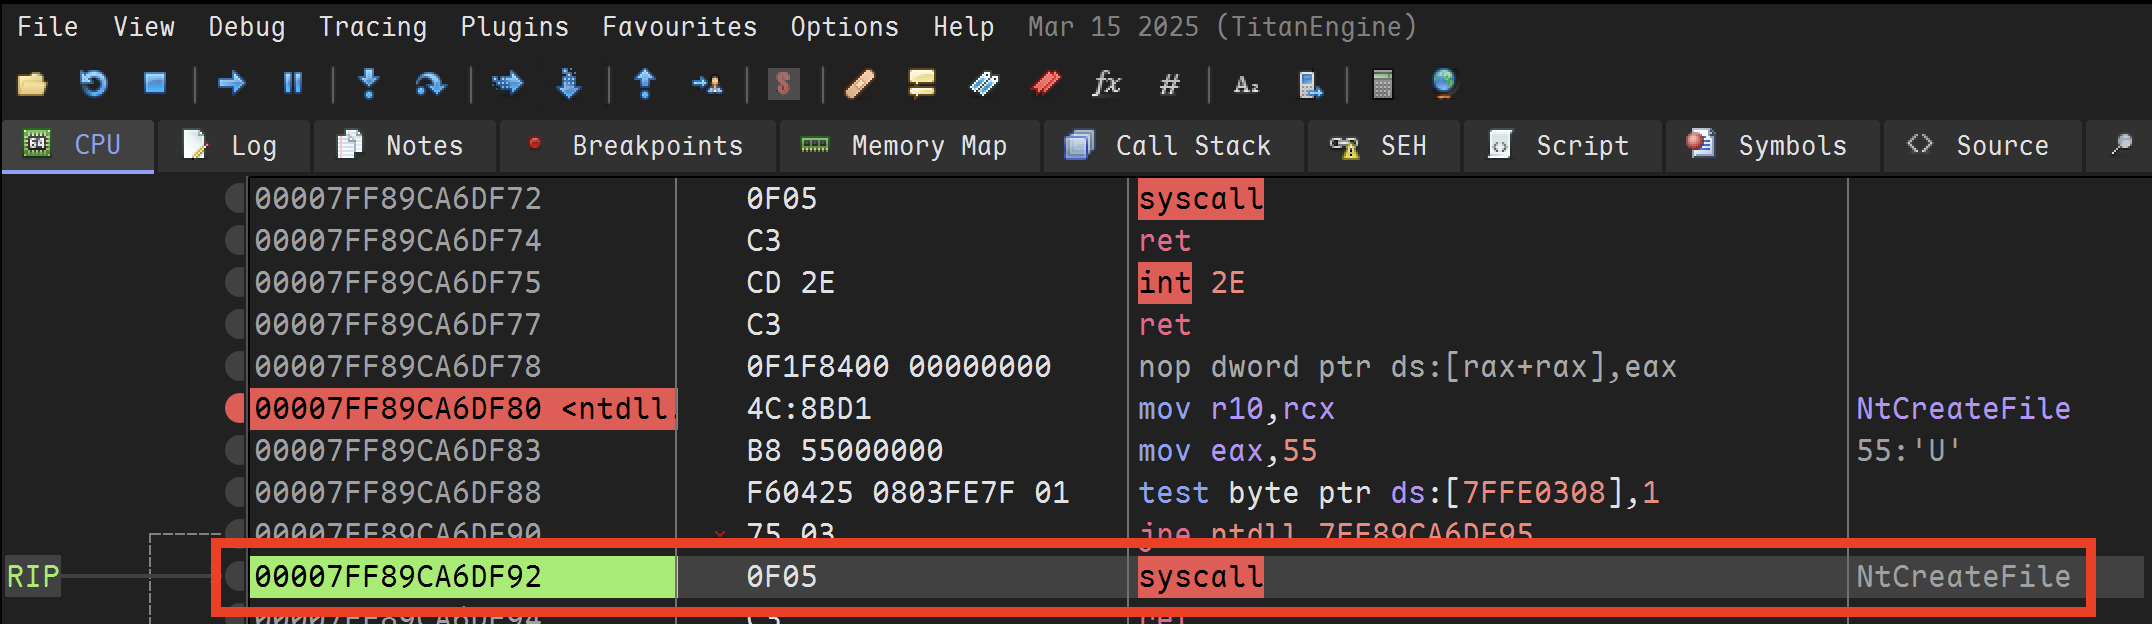
Task: Select the 'int 2E' instruction
Action: 1192,283
